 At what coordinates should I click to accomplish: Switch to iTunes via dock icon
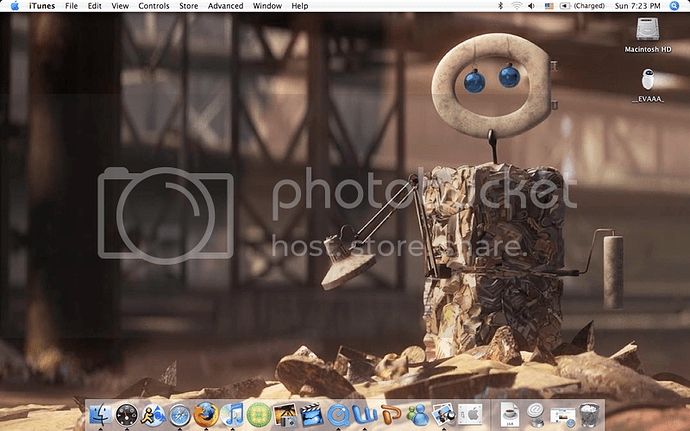(234, 413)
